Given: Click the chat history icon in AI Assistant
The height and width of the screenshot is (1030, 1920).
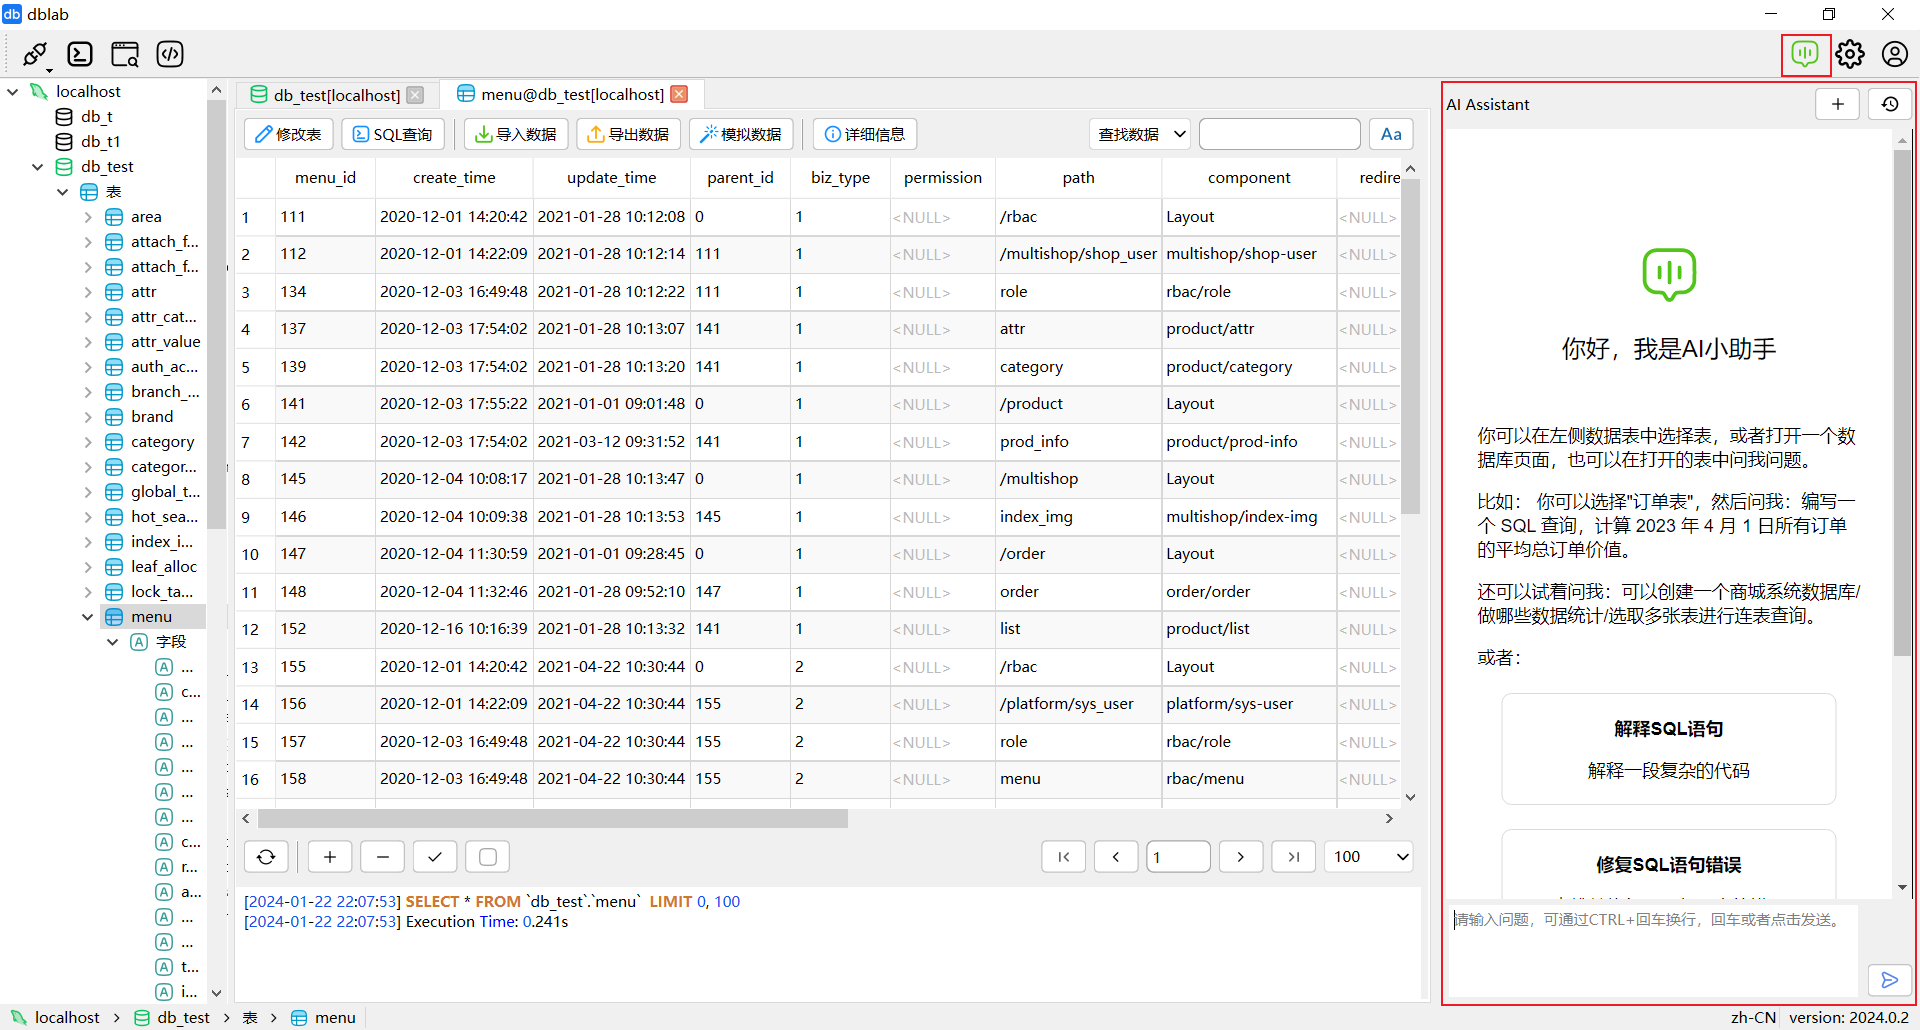Looking at the screenshot, I should [1890, 104].
